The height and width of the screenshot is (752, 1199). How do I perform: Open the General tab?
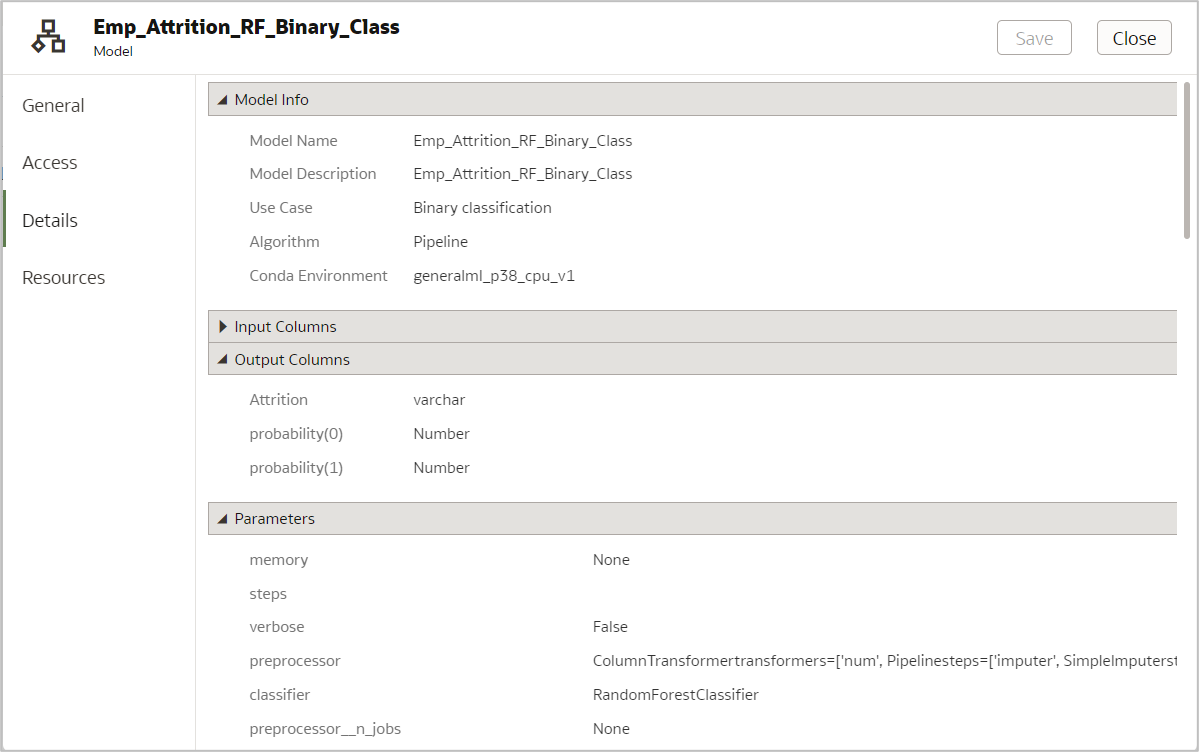[x=53, y=106]
